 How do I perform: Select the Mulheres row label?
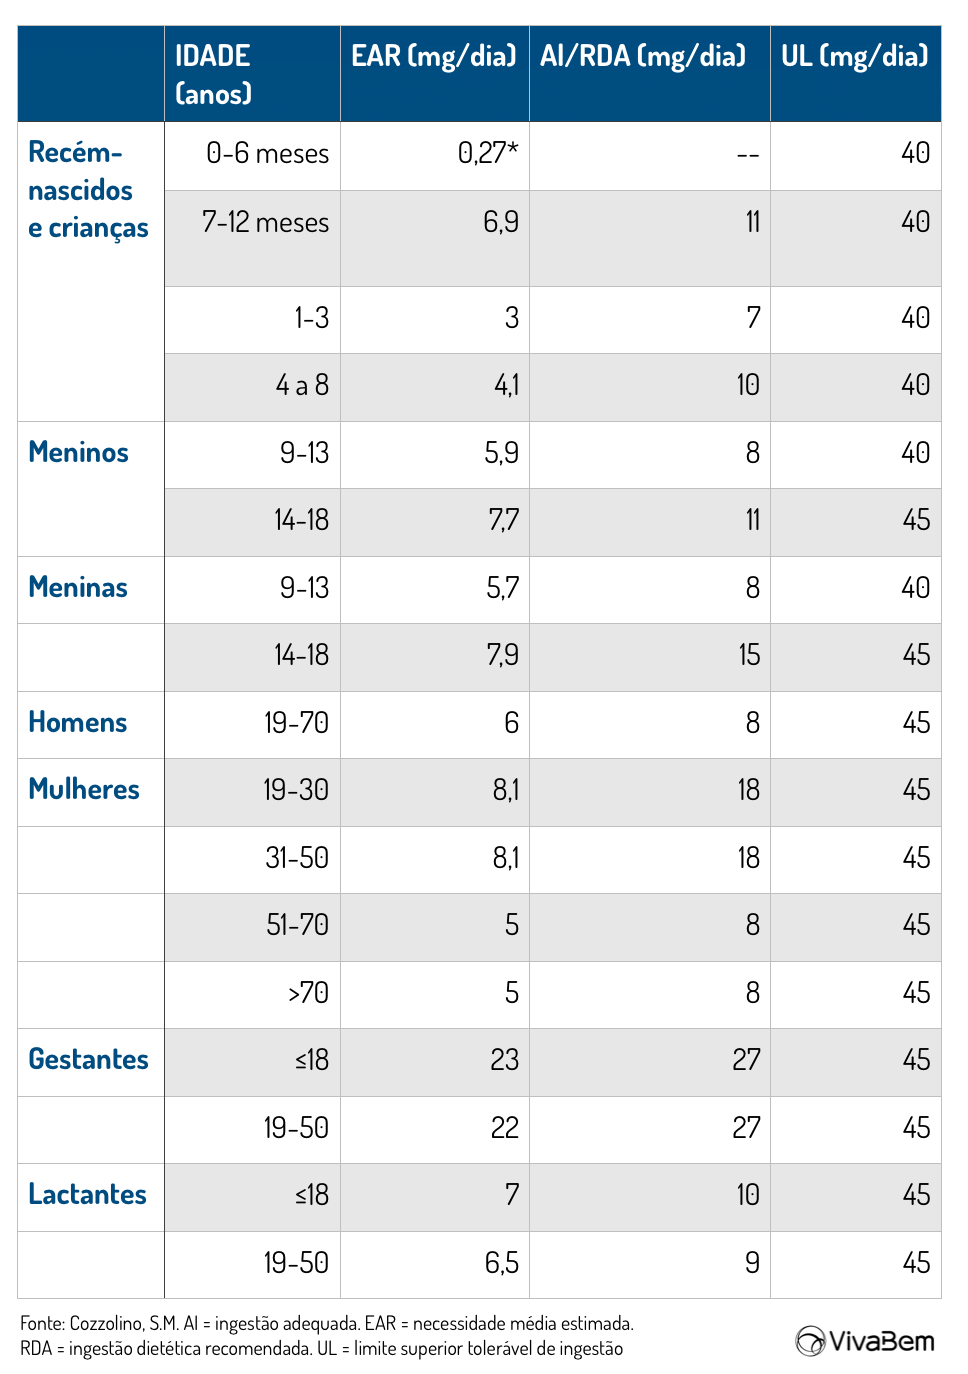pyautogui.click(x=84, y=790)
